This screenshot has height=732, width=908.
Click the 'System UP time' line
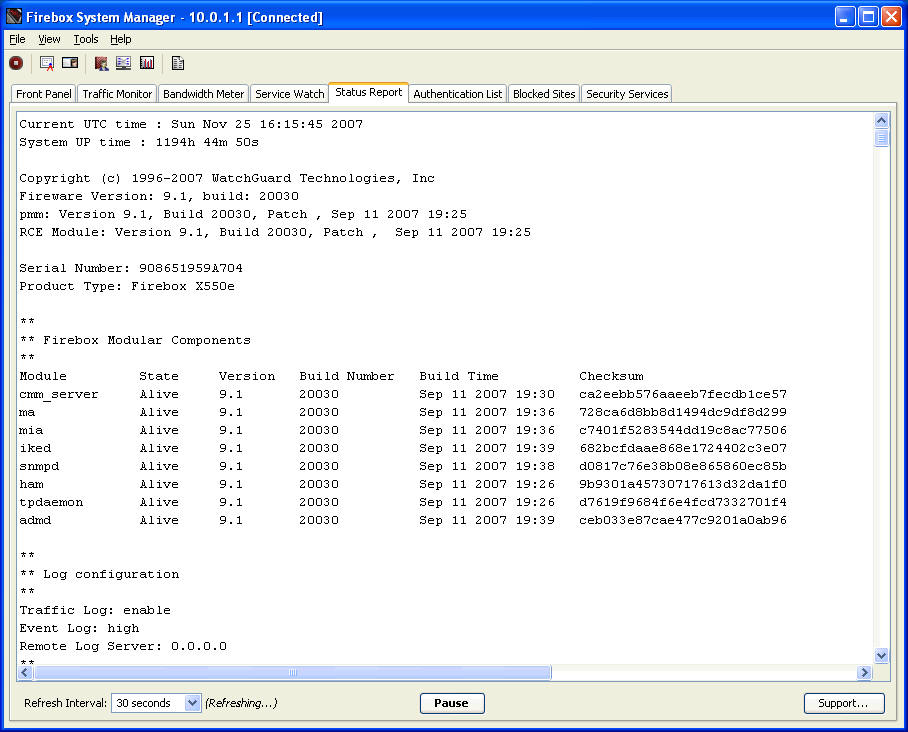139,142
